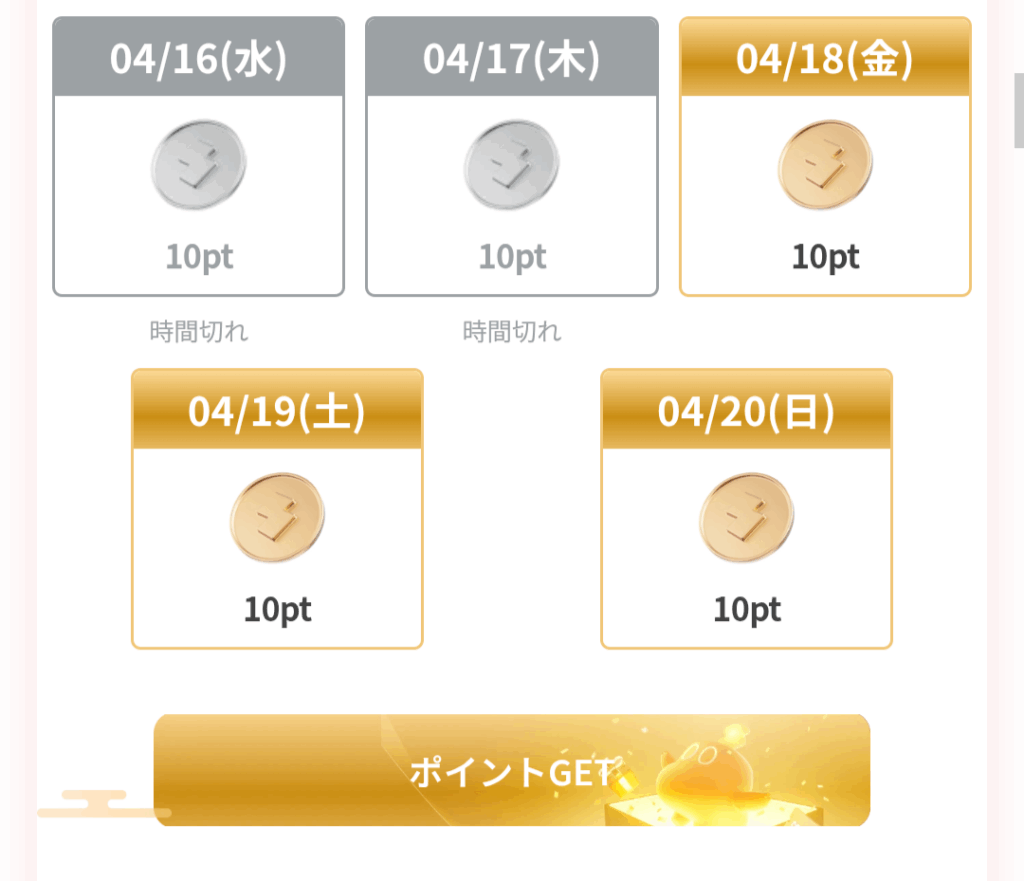This screenshot has width=1024, height=881.
Task: Click the grey 10pt label for 04/17(木)
Action: click(511, 257)
